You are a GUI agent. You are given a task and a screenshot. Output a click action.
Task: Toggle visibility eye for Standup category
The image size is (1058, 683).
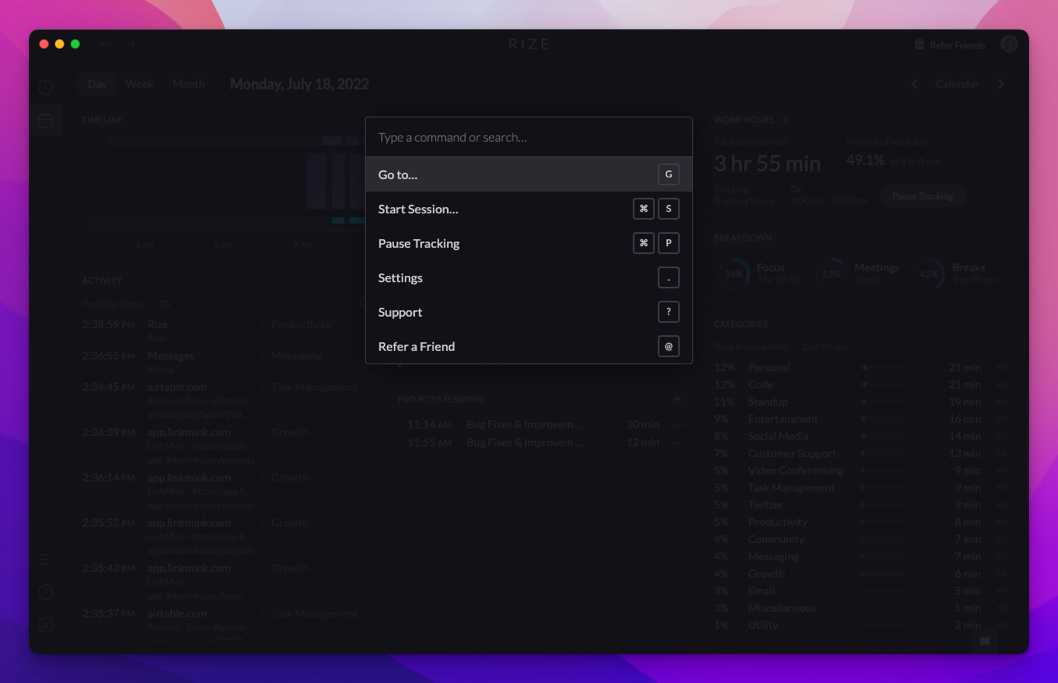click(1001, 402)
